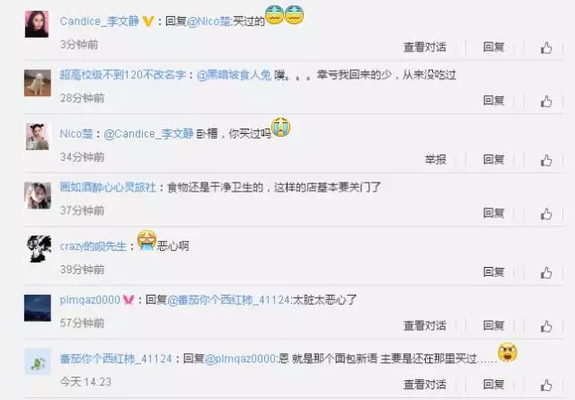
Task: Open crazy的呗先生's black-and-white avatar
Action: (39, 249)
